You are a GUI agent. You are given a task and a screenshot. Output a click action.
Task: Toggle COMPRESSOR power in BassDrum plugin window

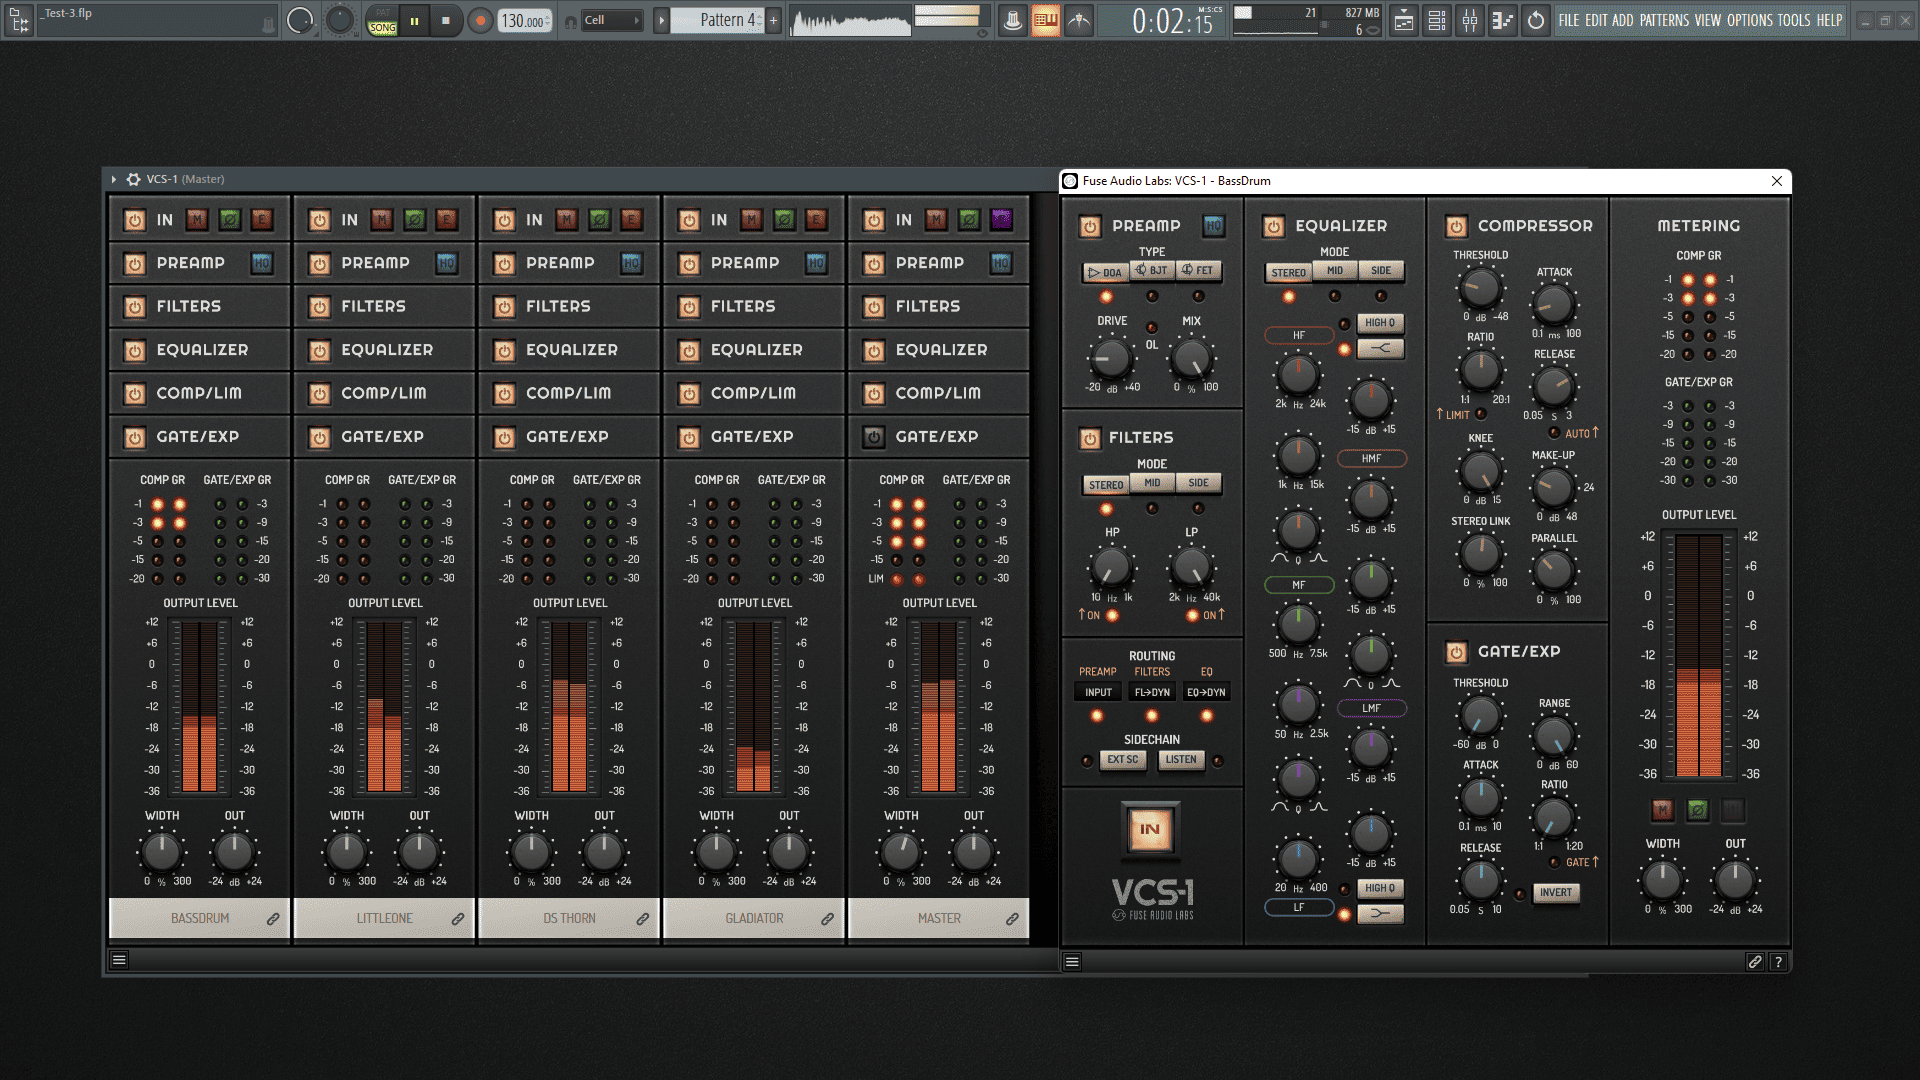[x=1456, y=226]
